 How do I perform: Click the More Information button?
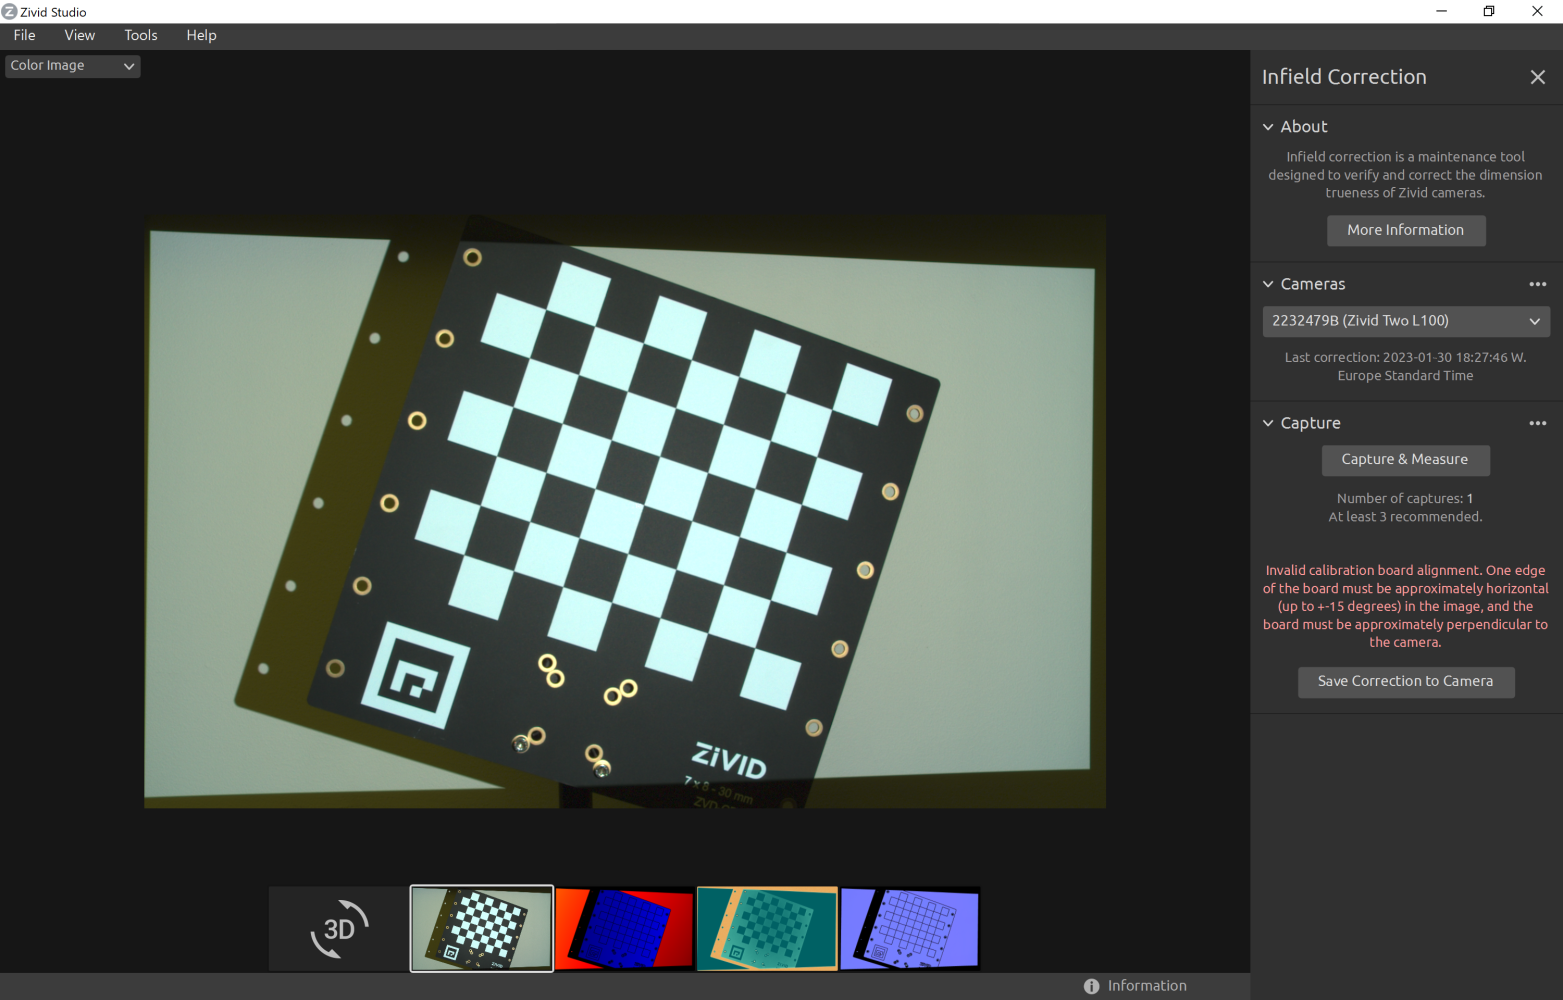(1405, 230)
